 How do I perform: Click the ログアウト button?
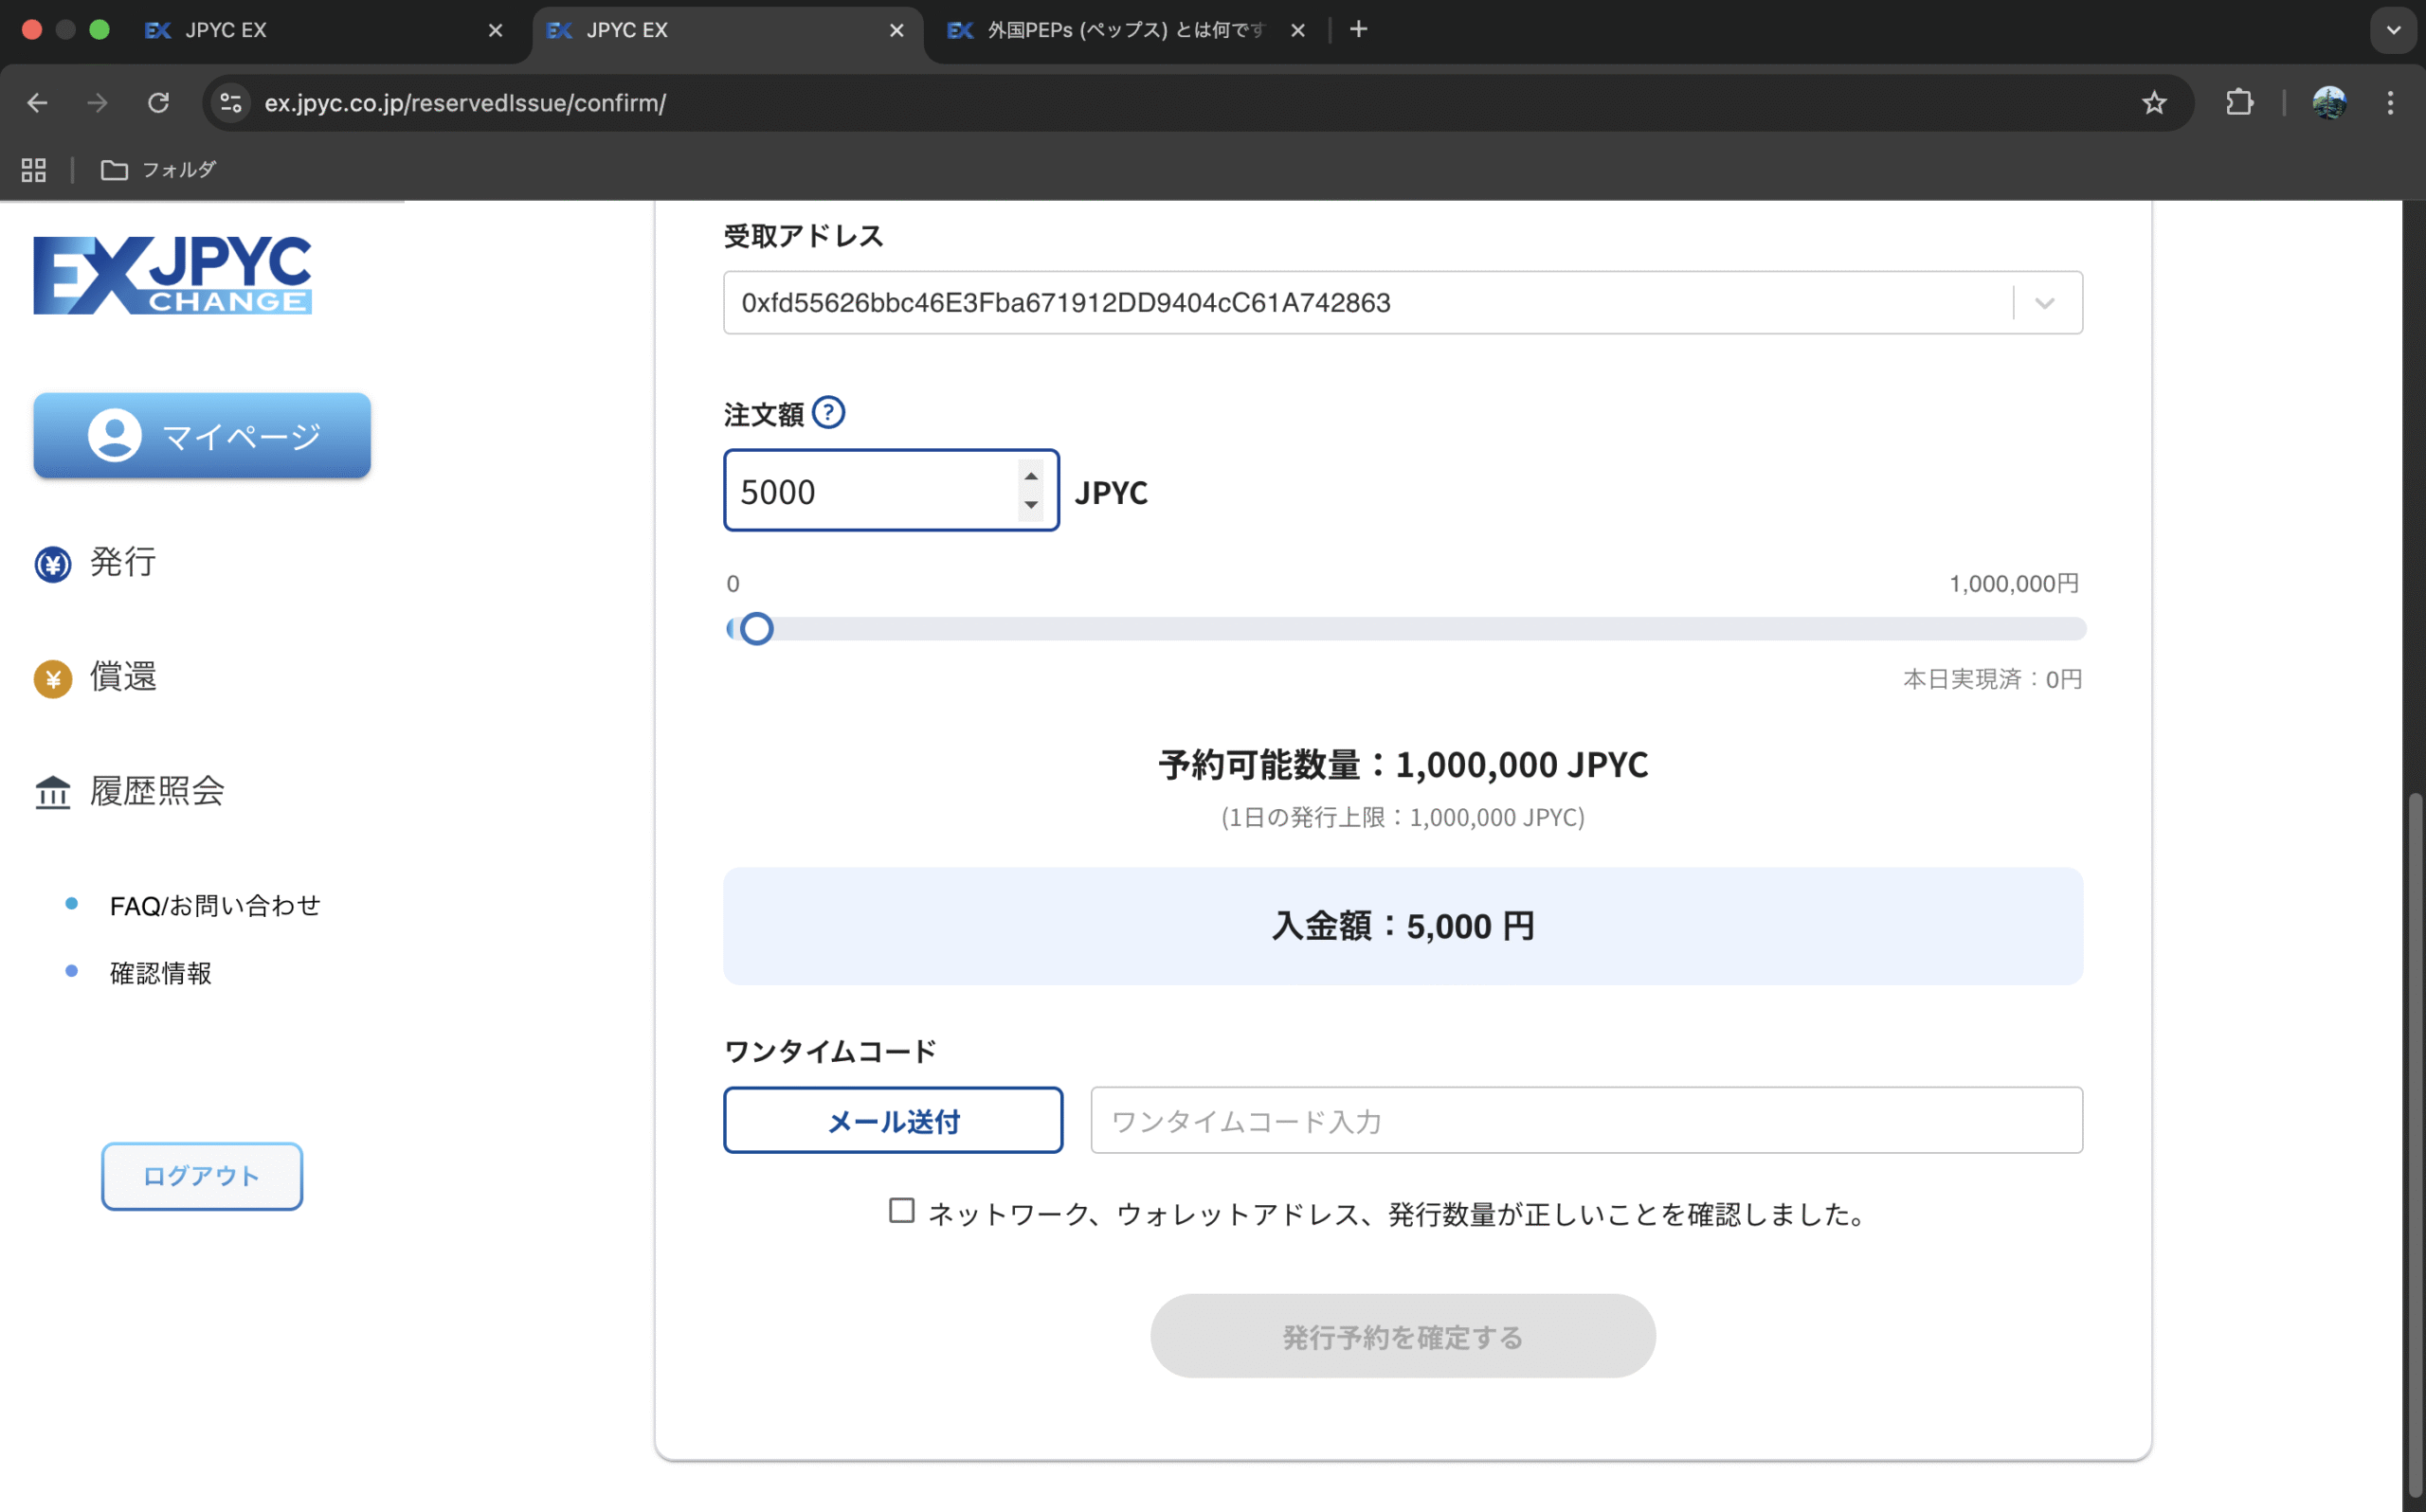202,1176
